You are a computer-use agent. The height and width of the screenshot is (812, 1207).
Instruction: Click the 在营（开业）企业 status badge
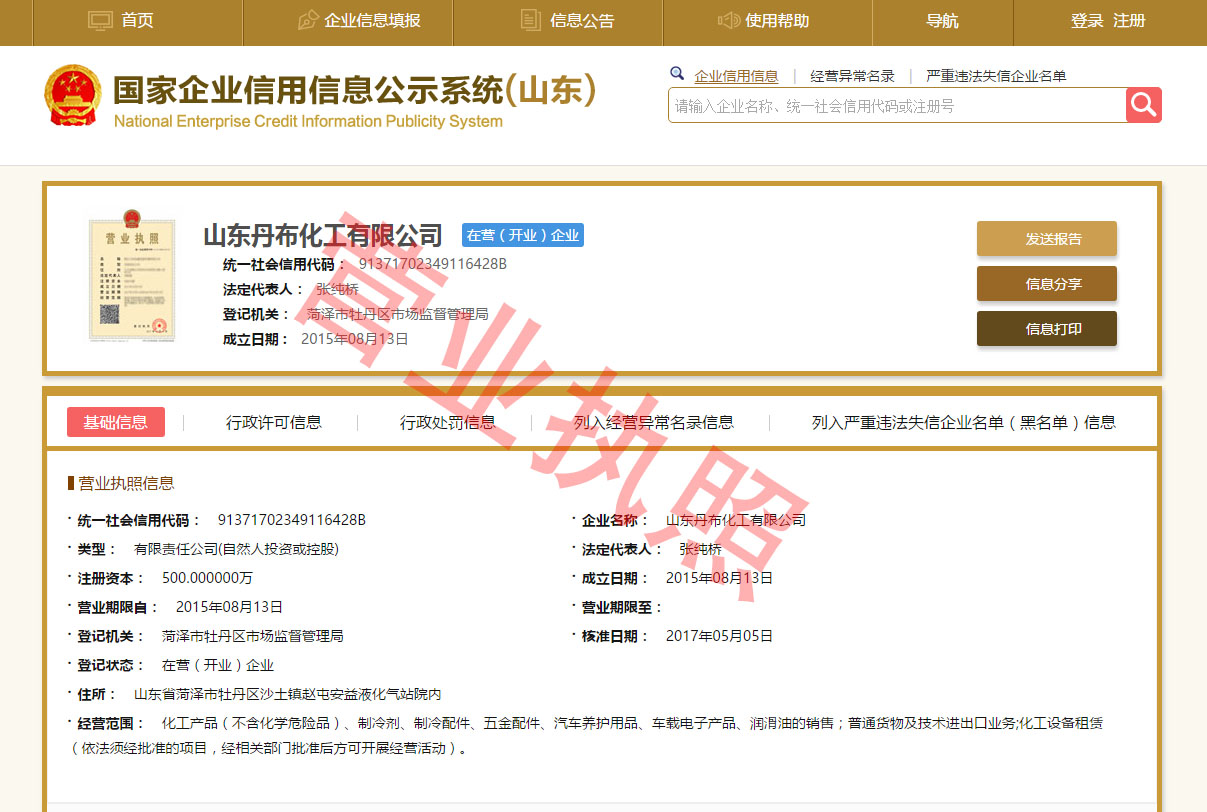pyautogui.click(x=523, y=235)
